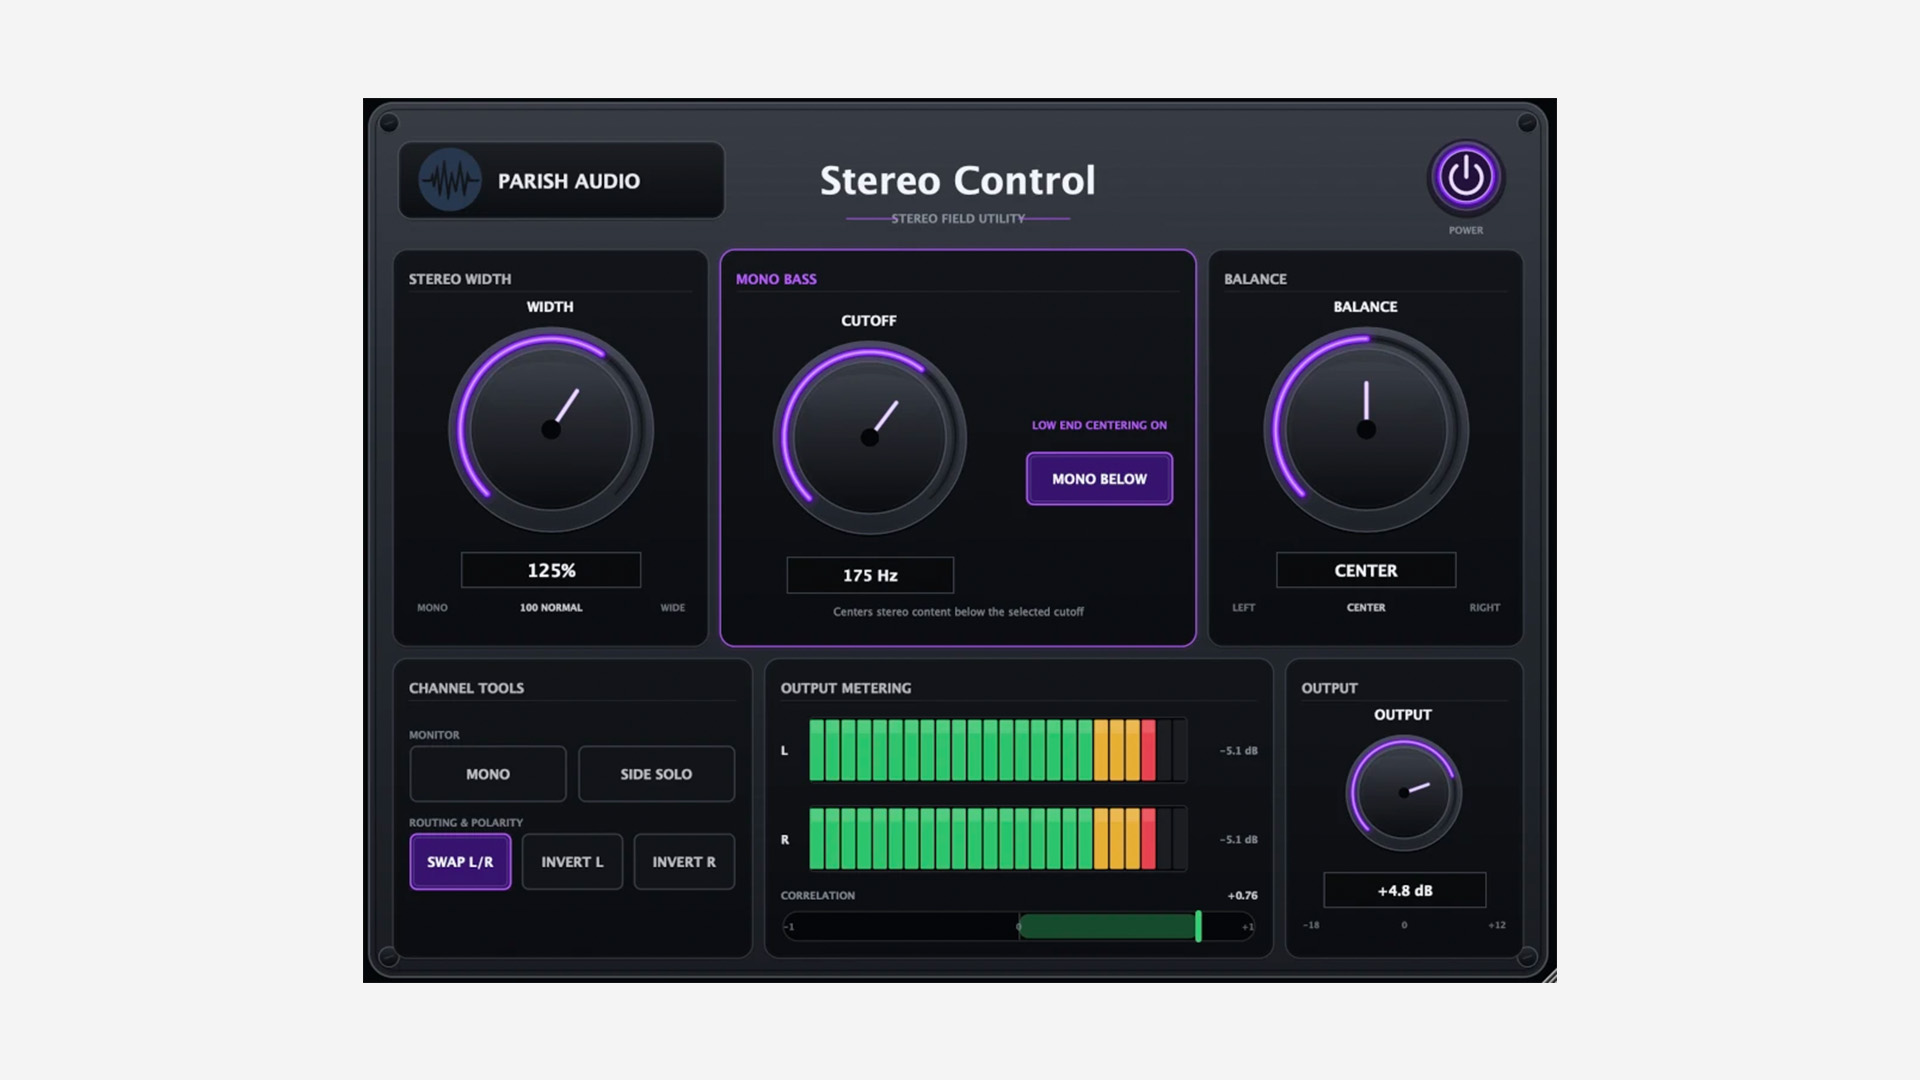The width and height of the screenshot is (1920, 1080).
Task: Click the LOW END CENTERING ON status text
Action: (x=1099, y=425)
